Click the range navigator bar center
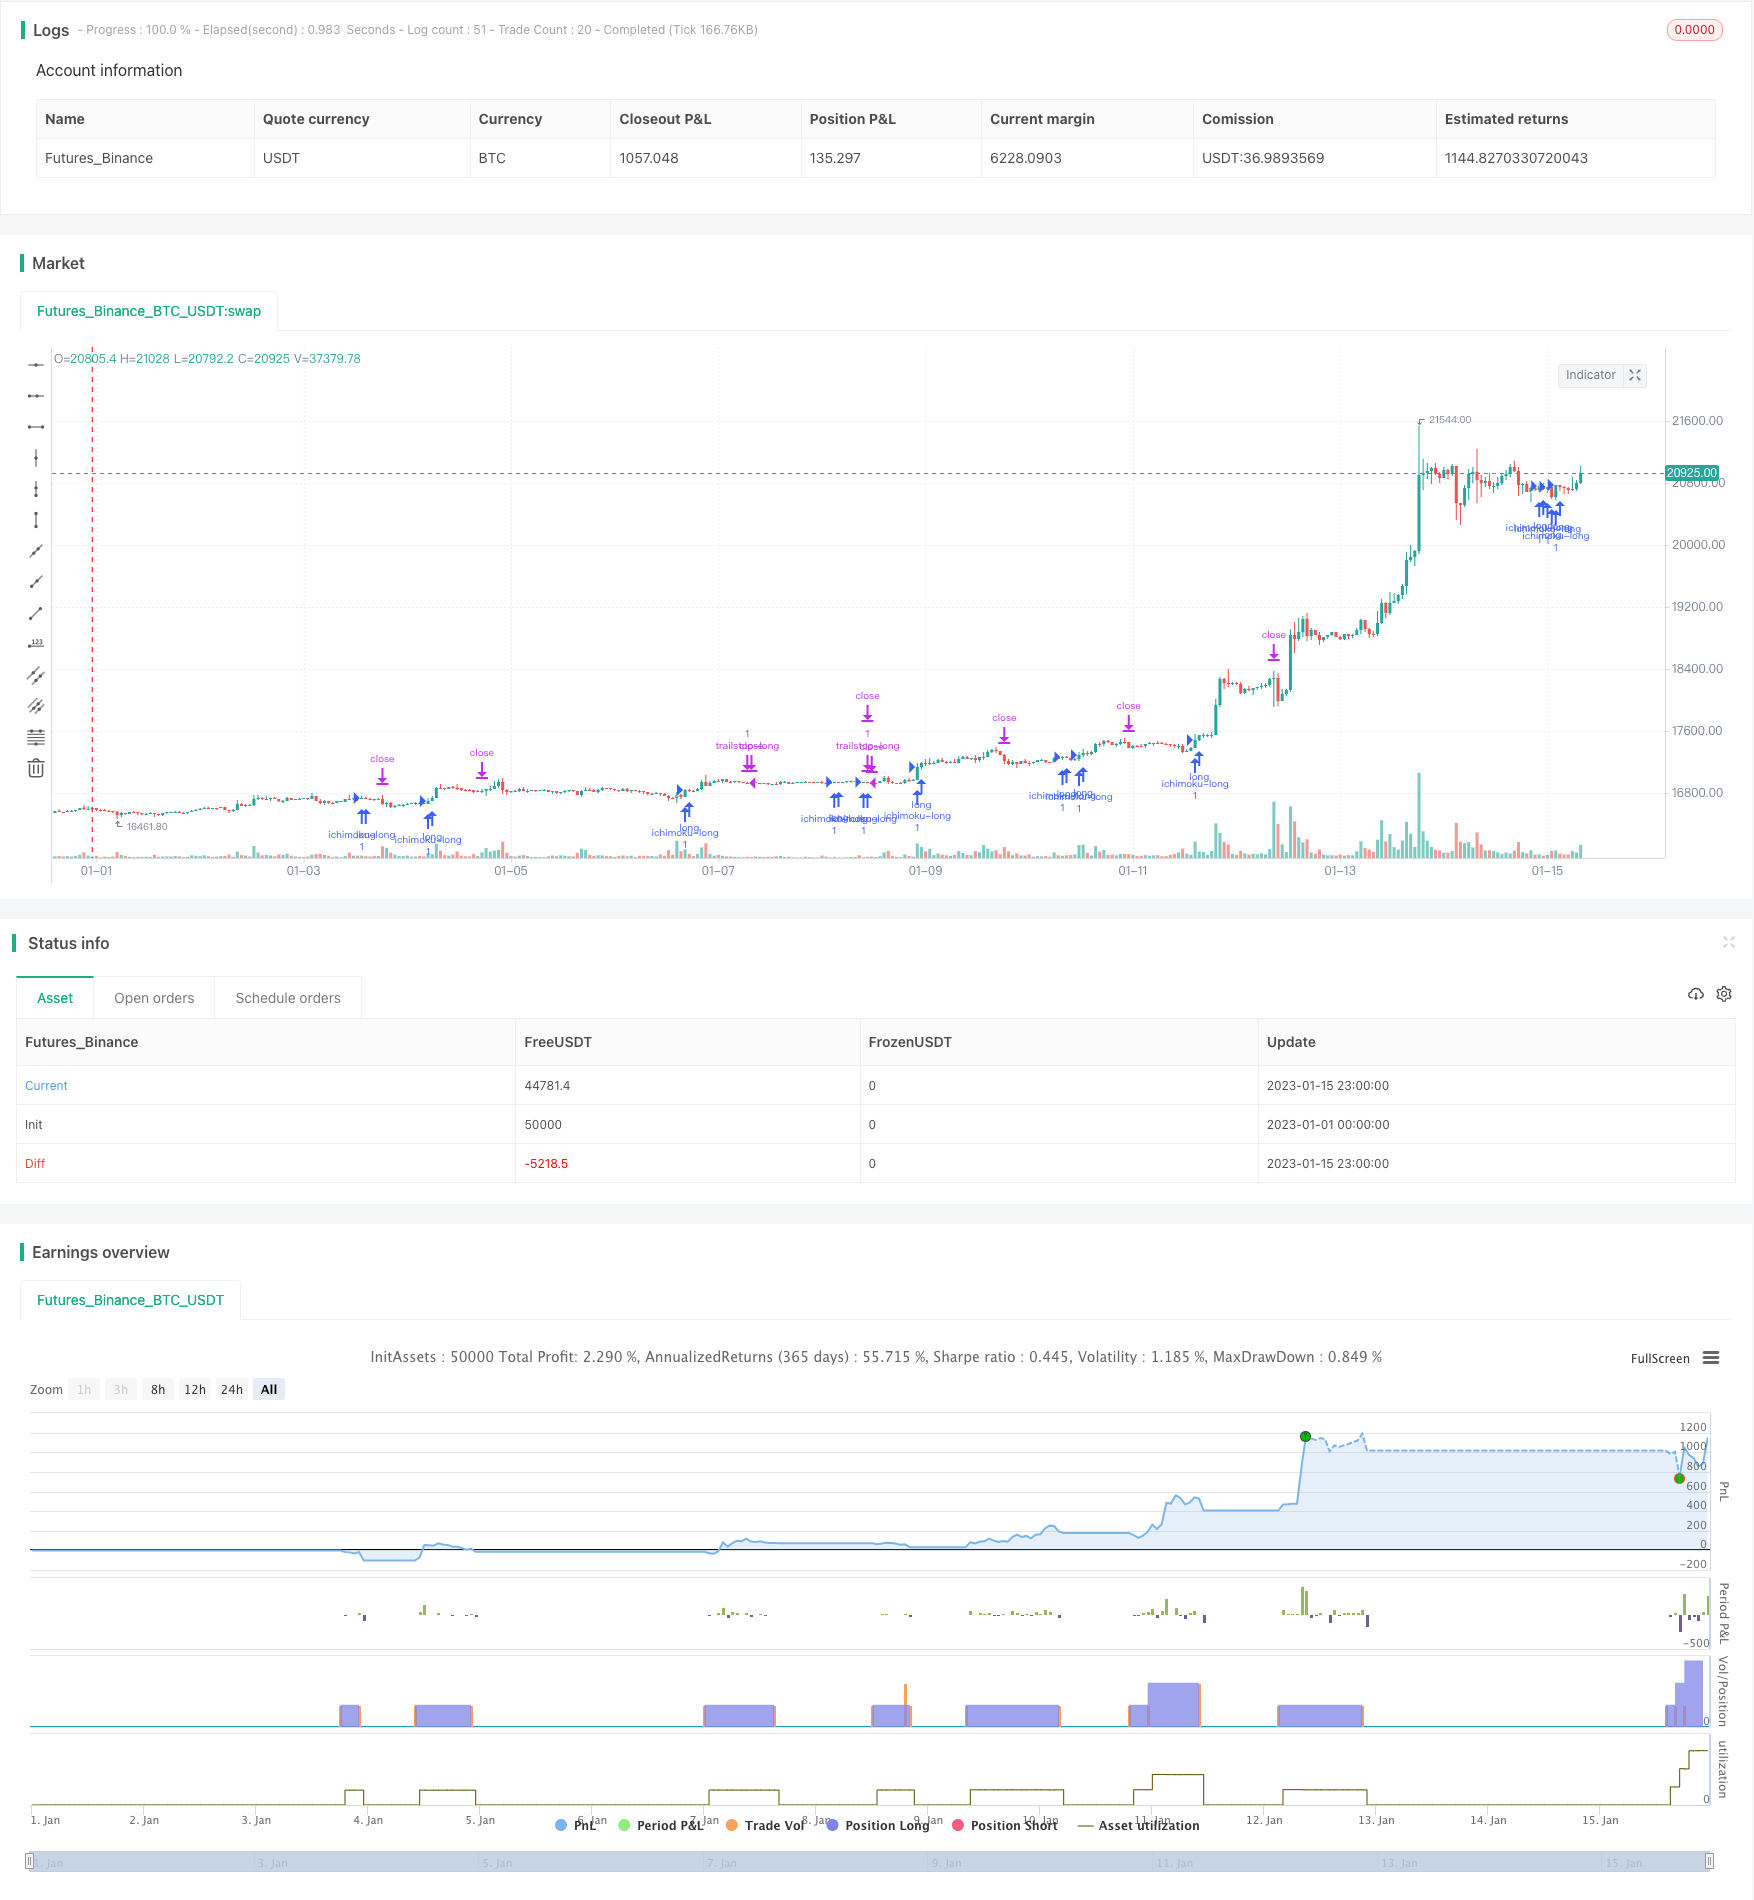 [870, 1861]
